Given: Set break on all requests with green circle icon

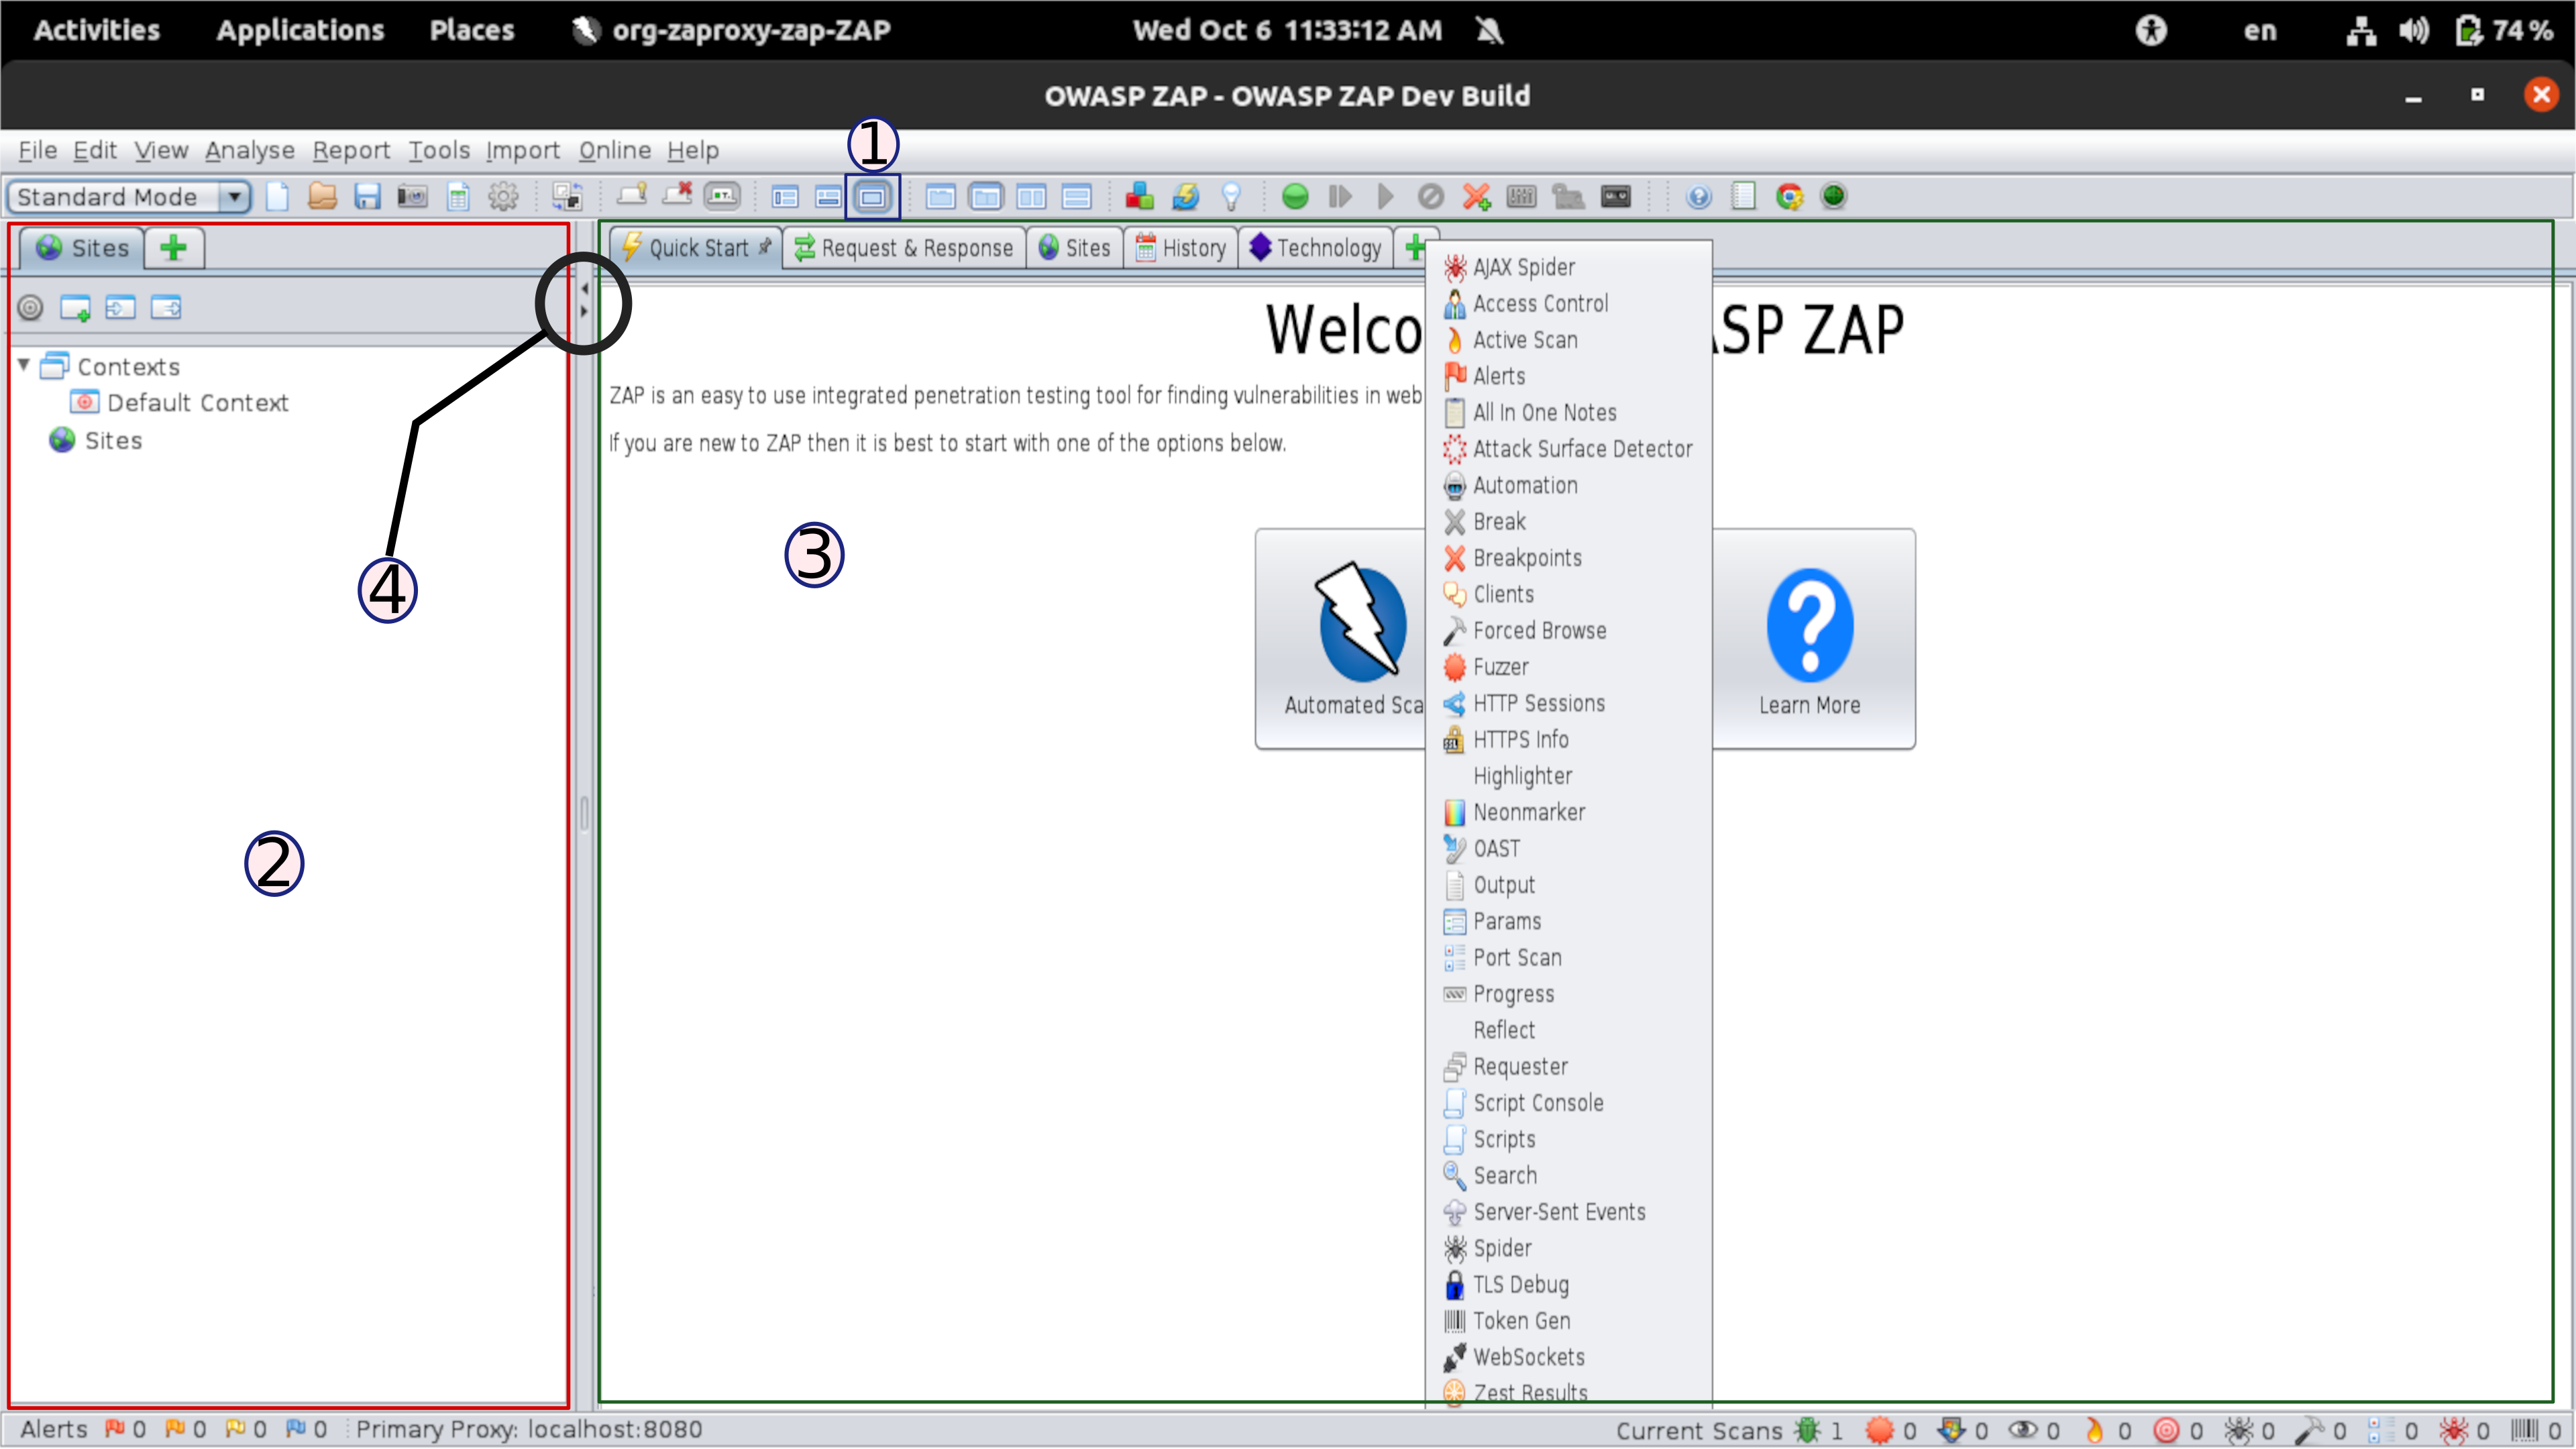Looking at the screenshot, I should (x=1295, y=197).
